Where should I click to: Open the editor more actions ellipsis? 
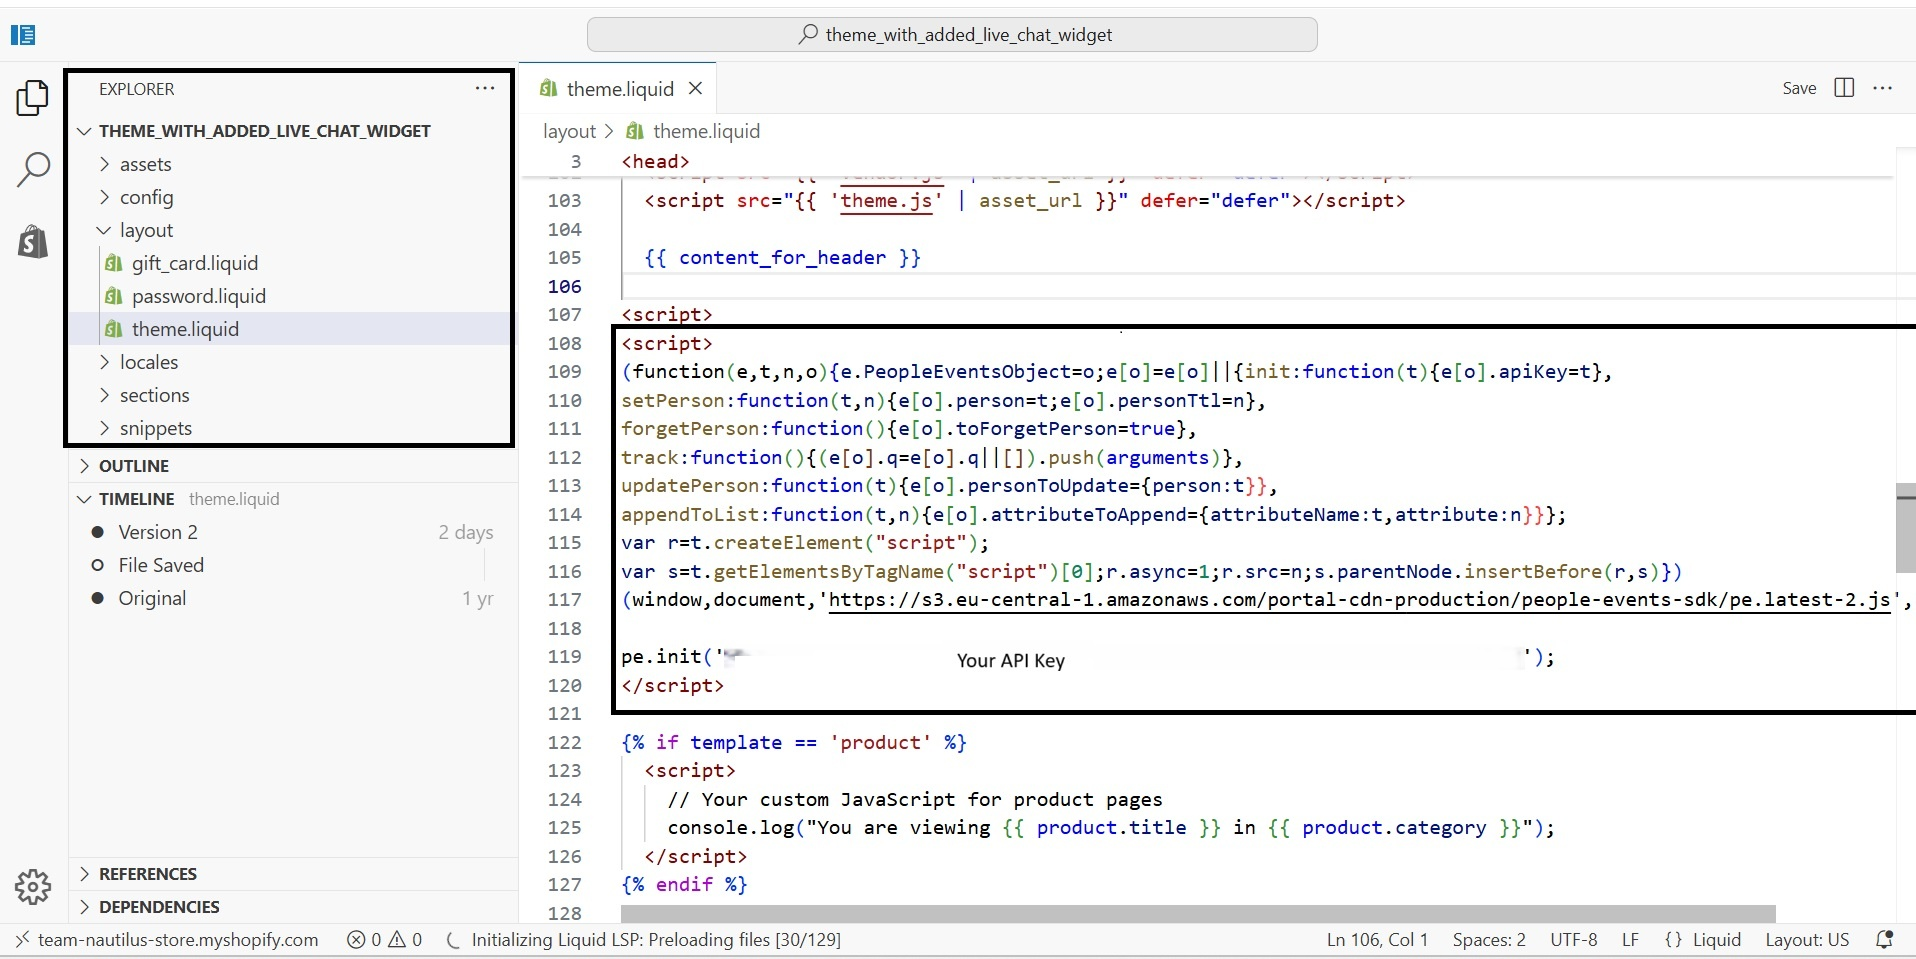1884,88
